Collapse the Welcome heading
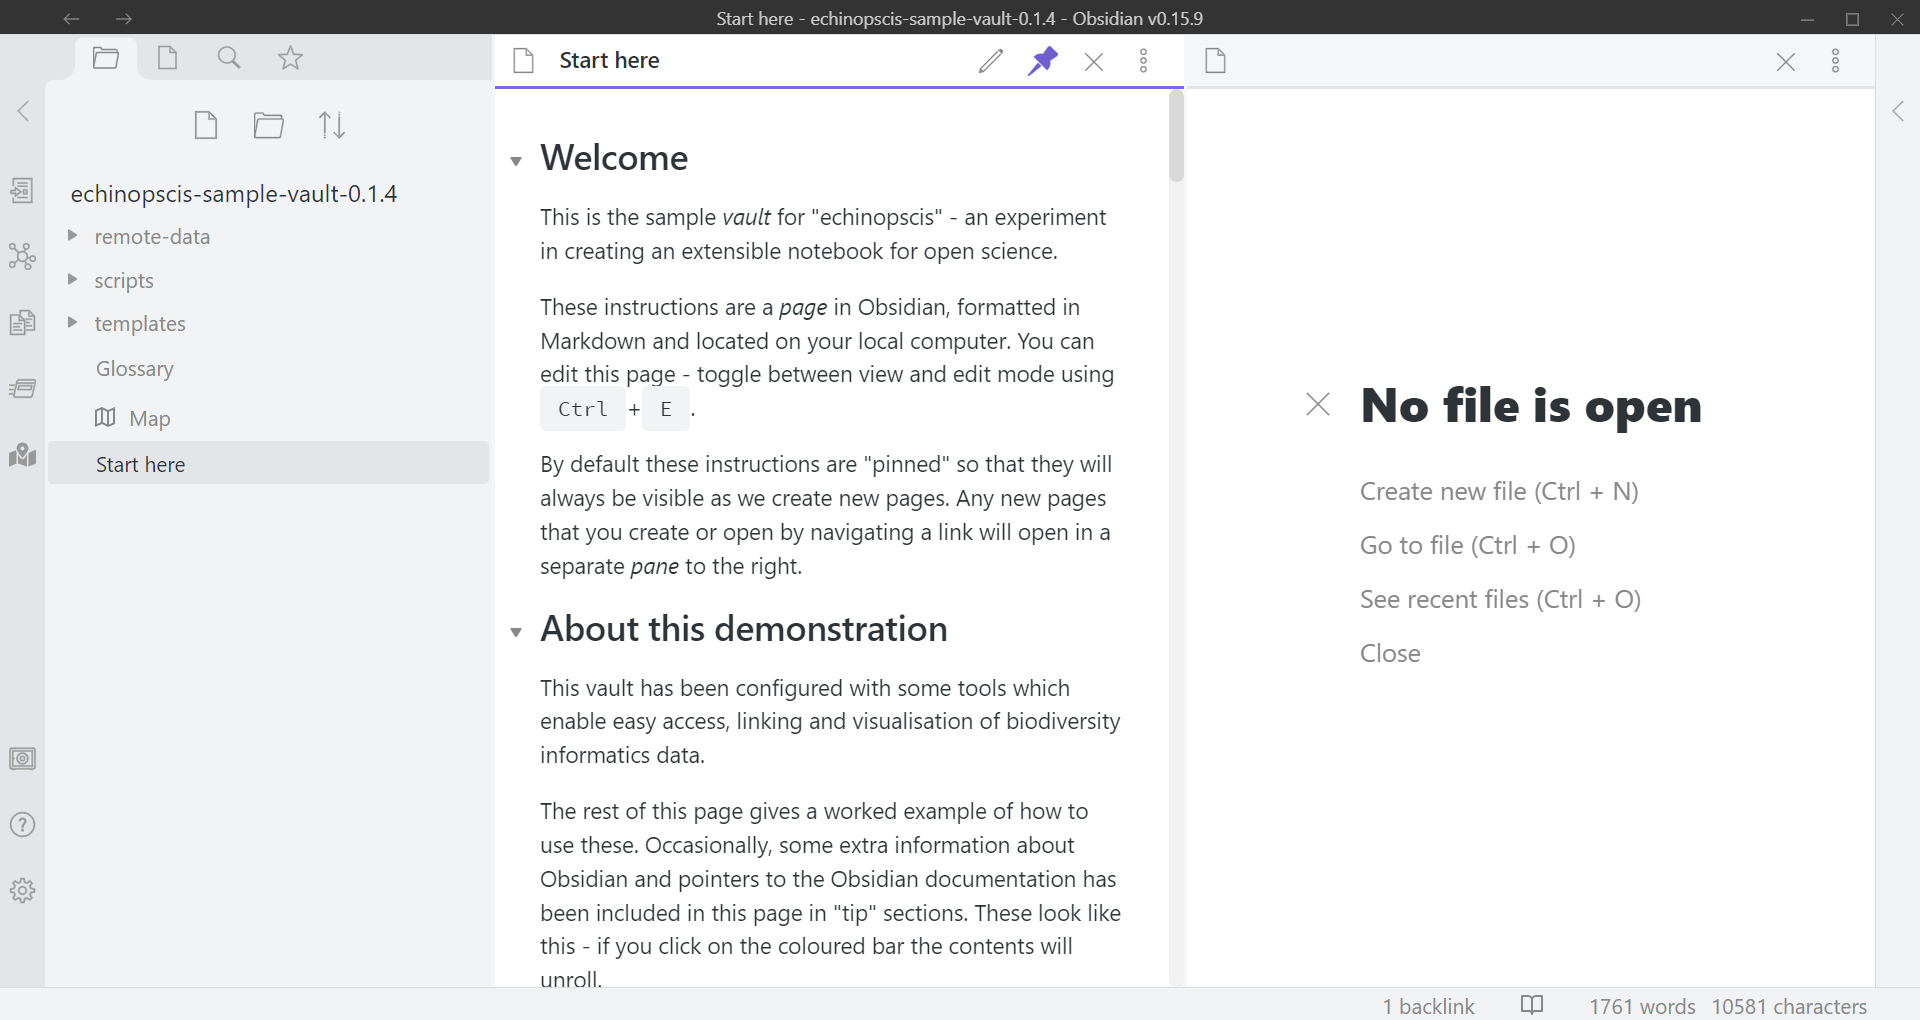This screenshot has height=1020, width=1920. [x=516, y=161]
